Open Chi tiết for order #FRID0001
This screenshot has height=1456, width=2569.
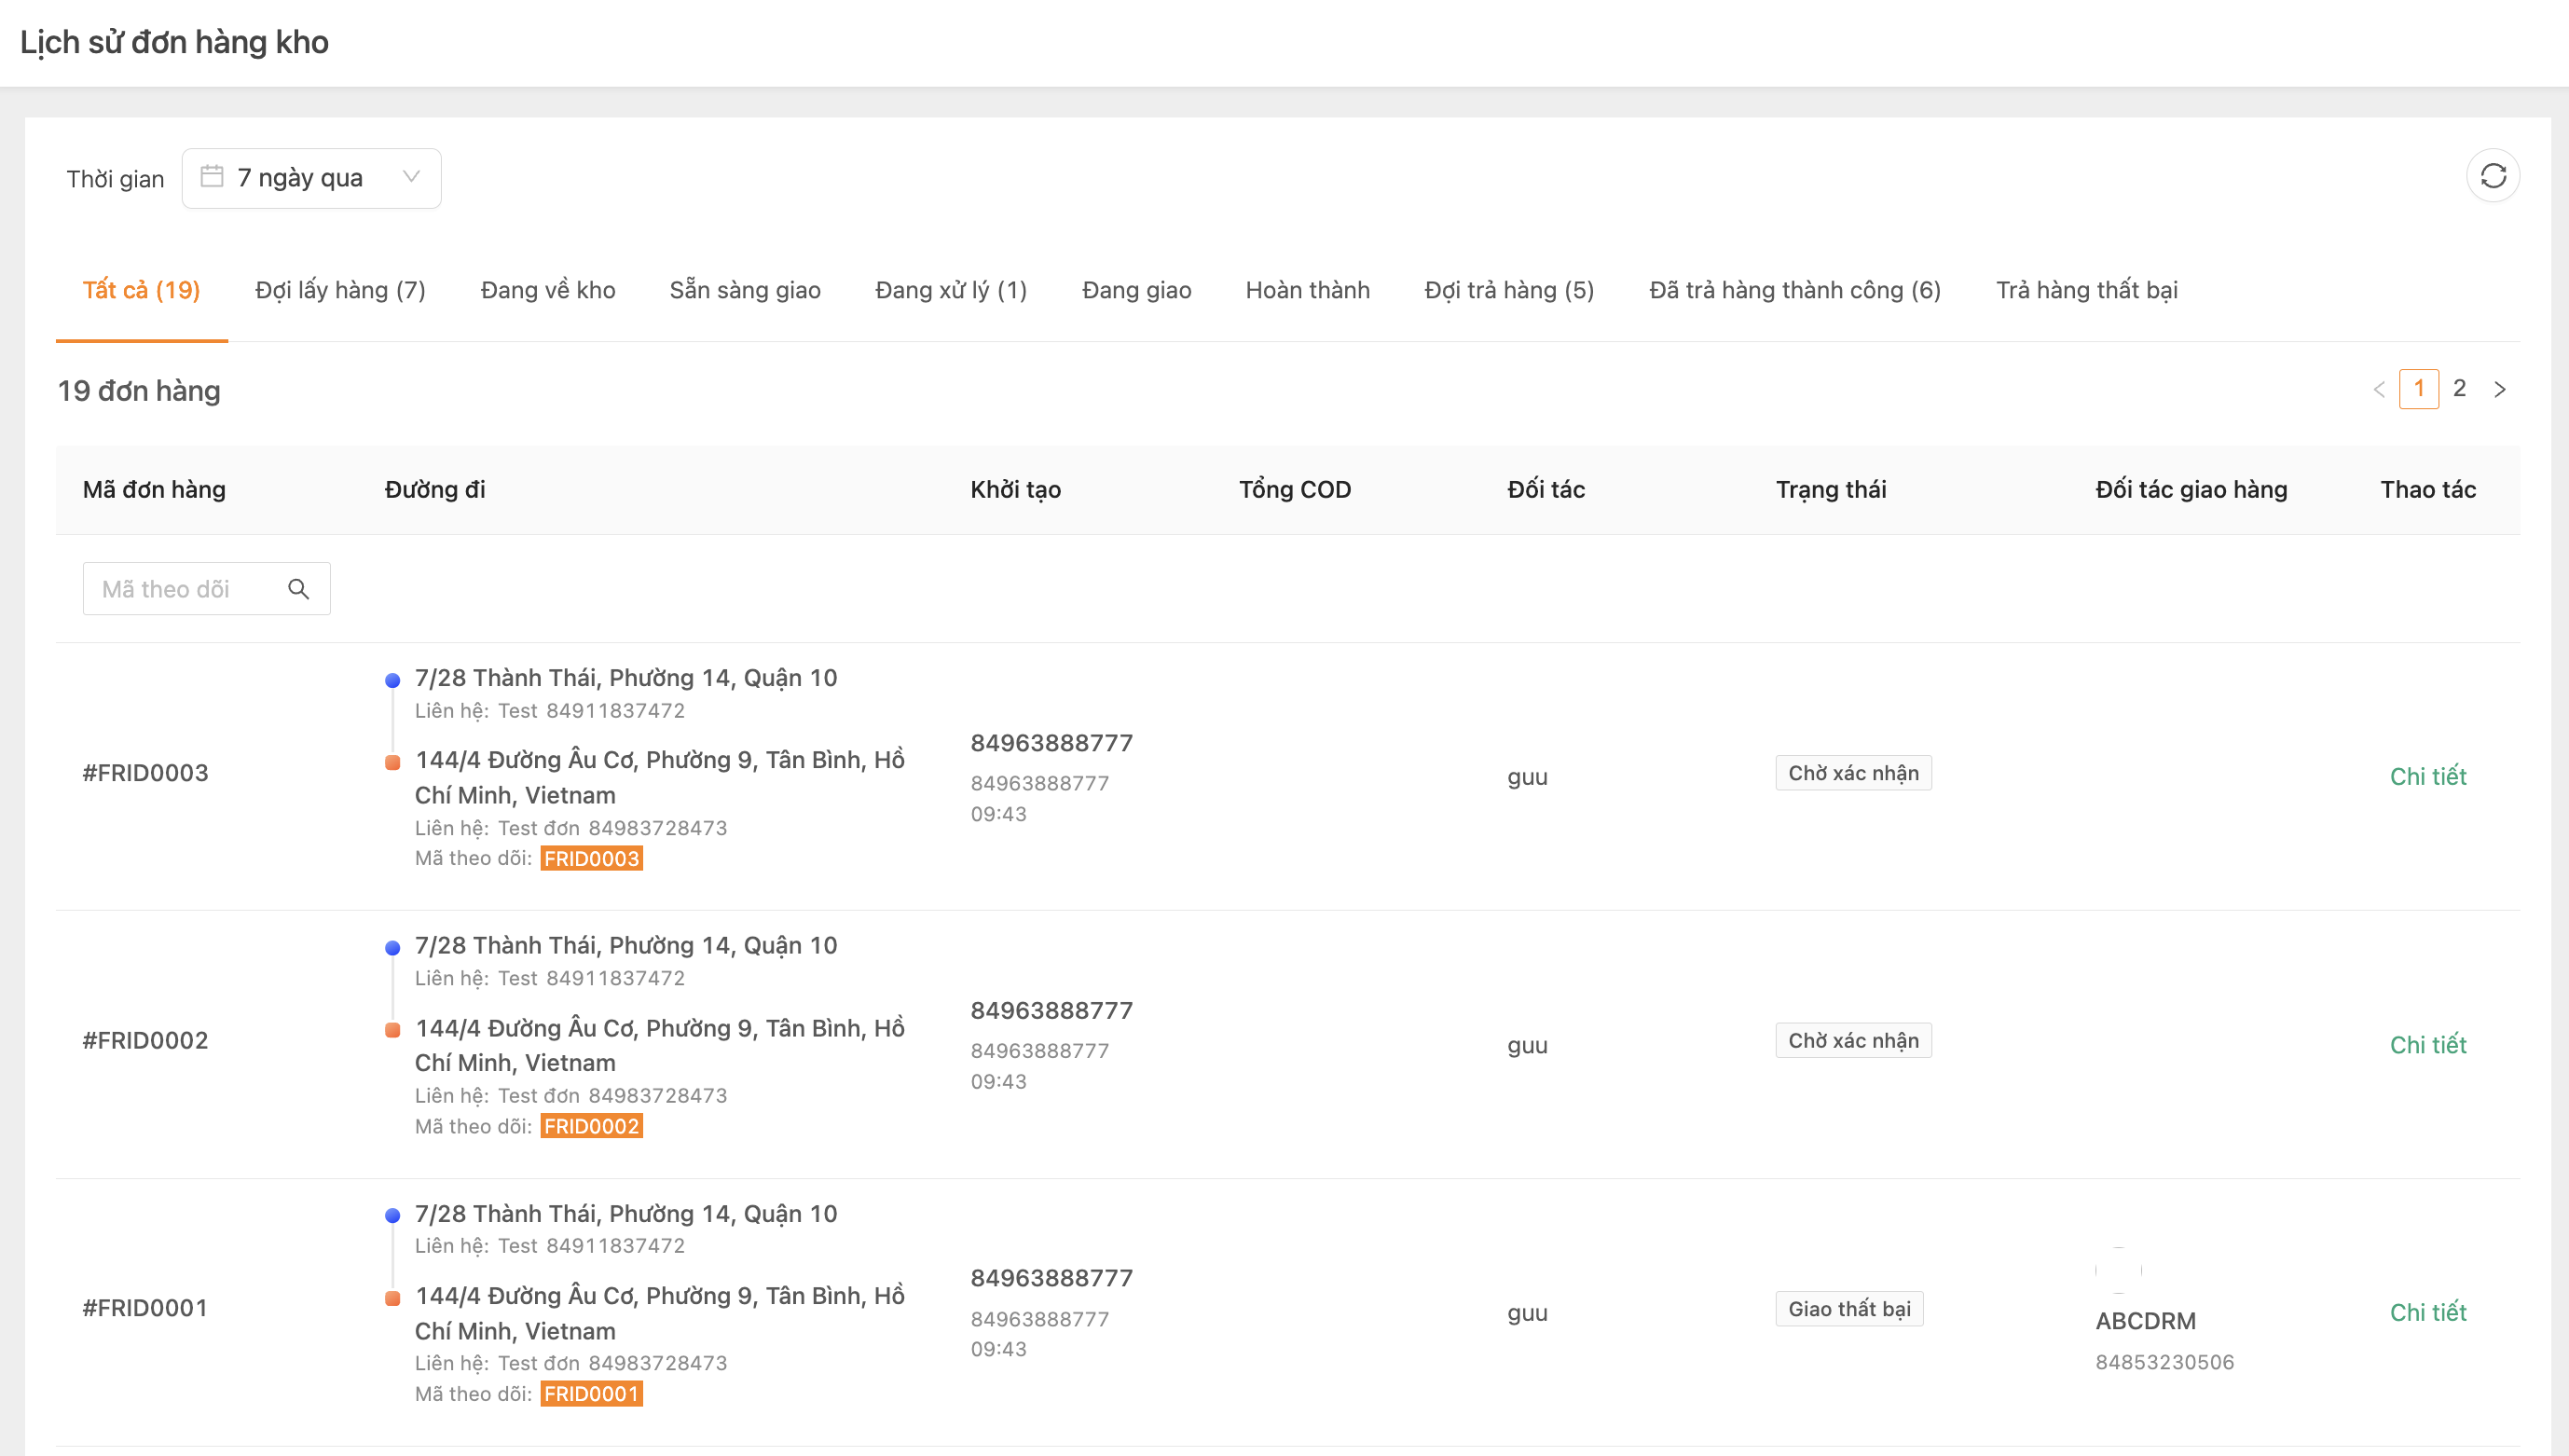2427,1312
